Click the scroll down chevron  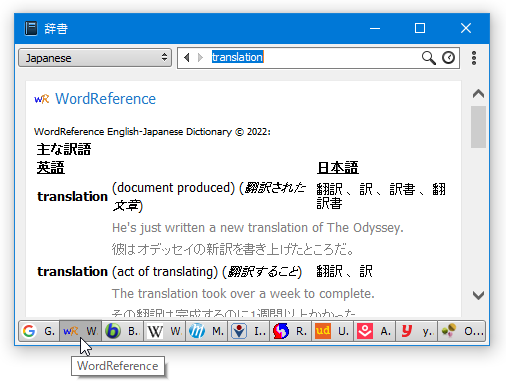[478, 295]
